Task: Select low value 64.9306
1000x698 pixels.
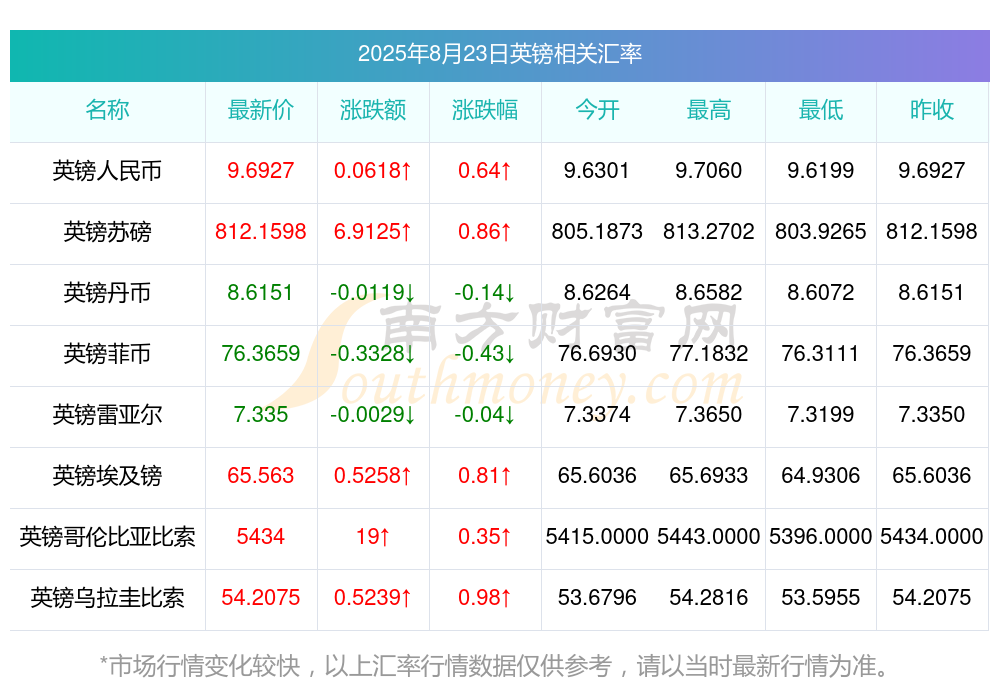Action: 821,476
